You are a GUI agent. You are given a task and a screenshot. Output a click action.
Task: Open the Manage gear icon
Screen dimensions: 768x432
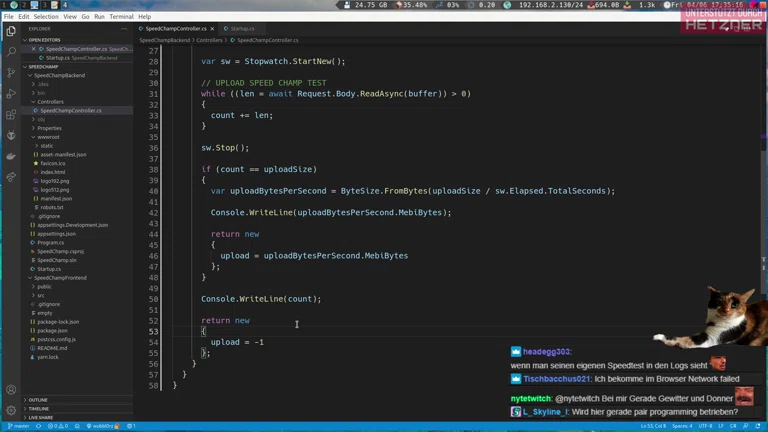pyautogui.click(x=11, y=411)
